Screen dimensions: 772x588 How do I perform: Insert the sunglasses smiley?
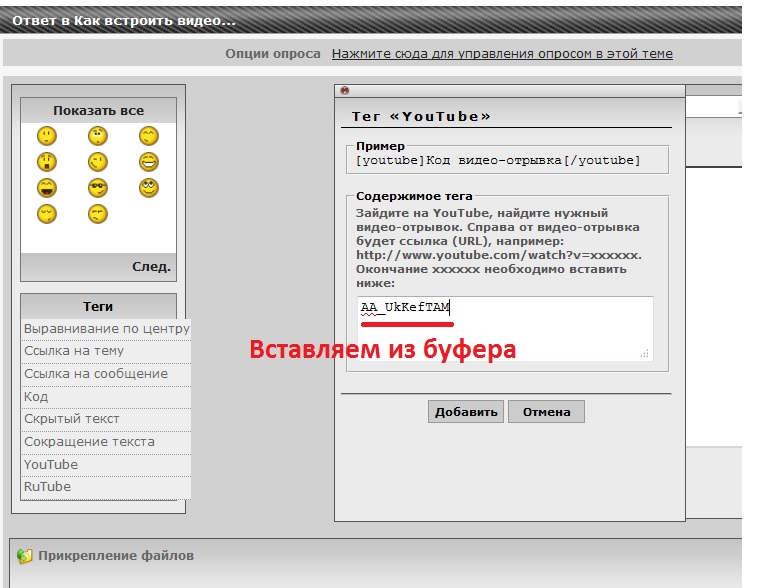tap(97, 188)
